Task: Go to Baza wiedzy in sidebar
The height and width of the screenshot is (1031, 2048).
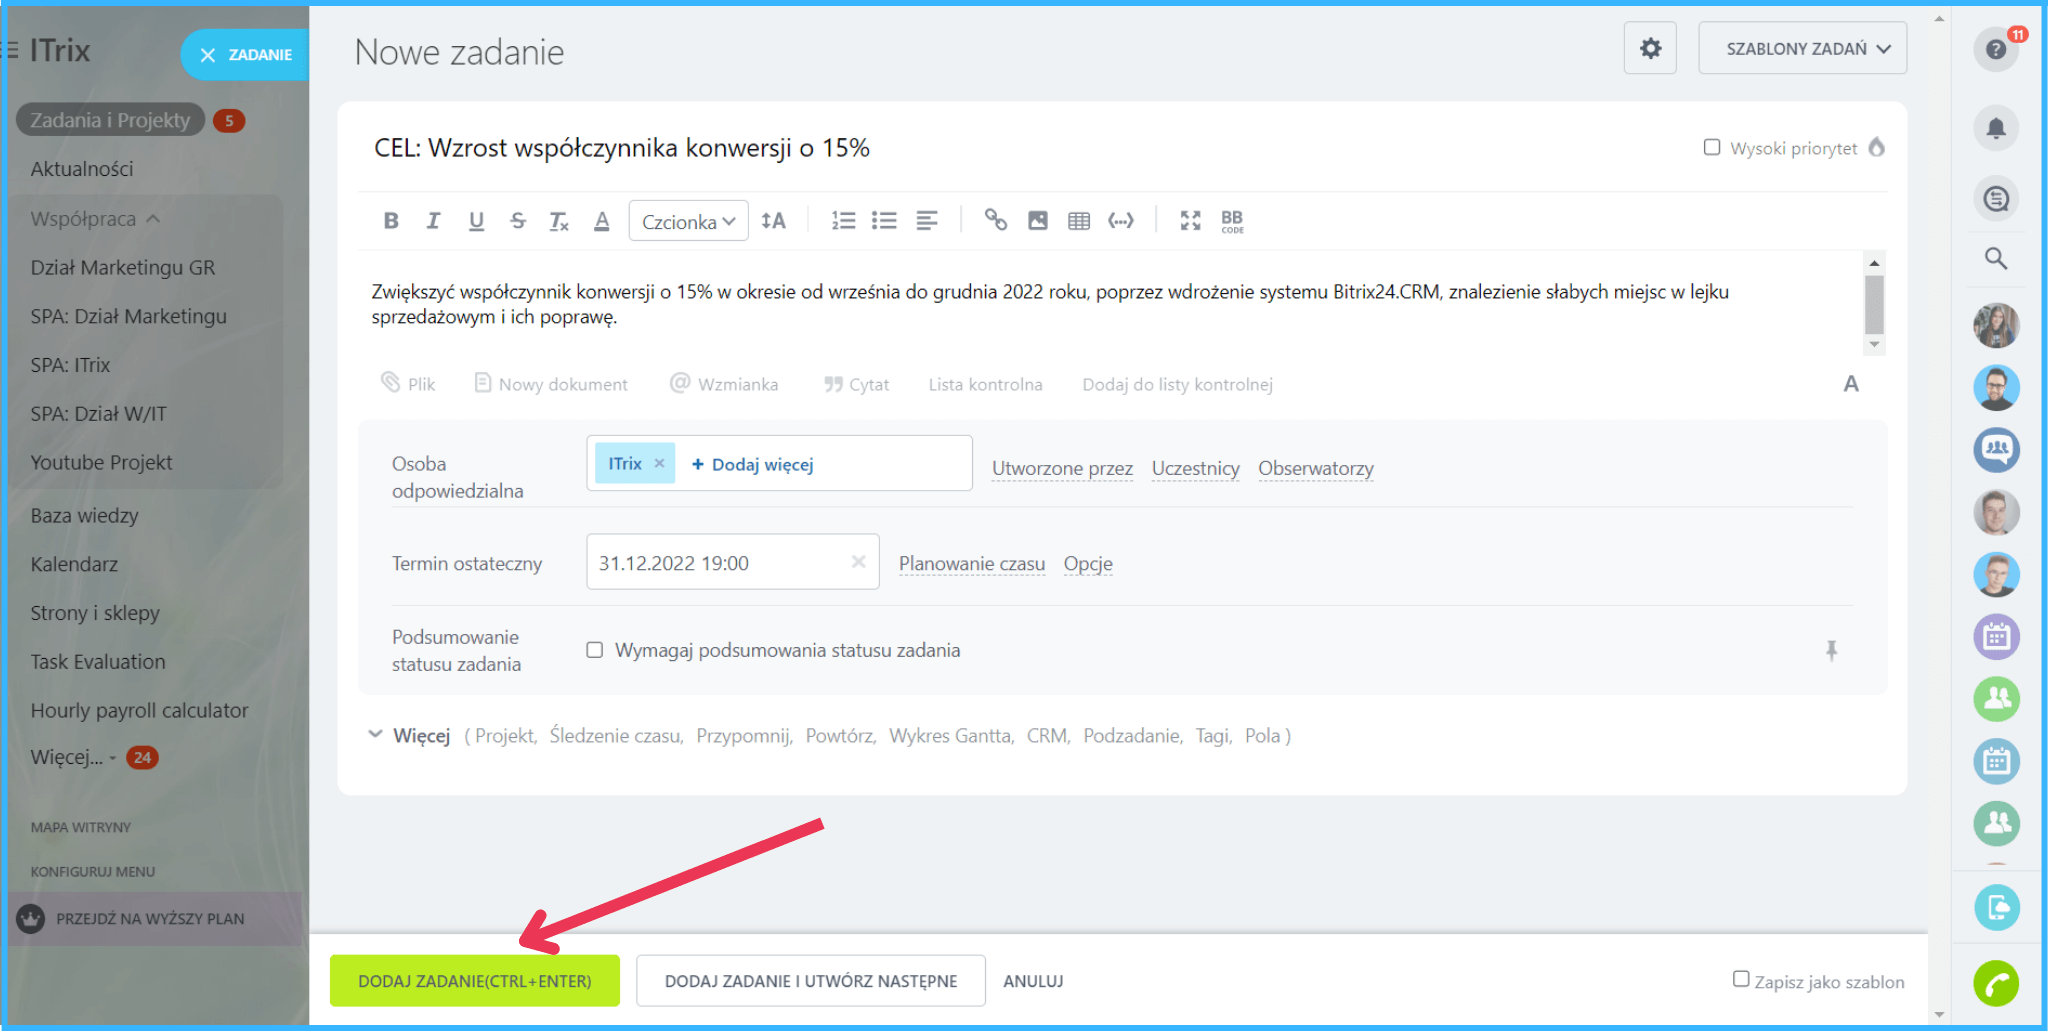Action: coord(84,516)
